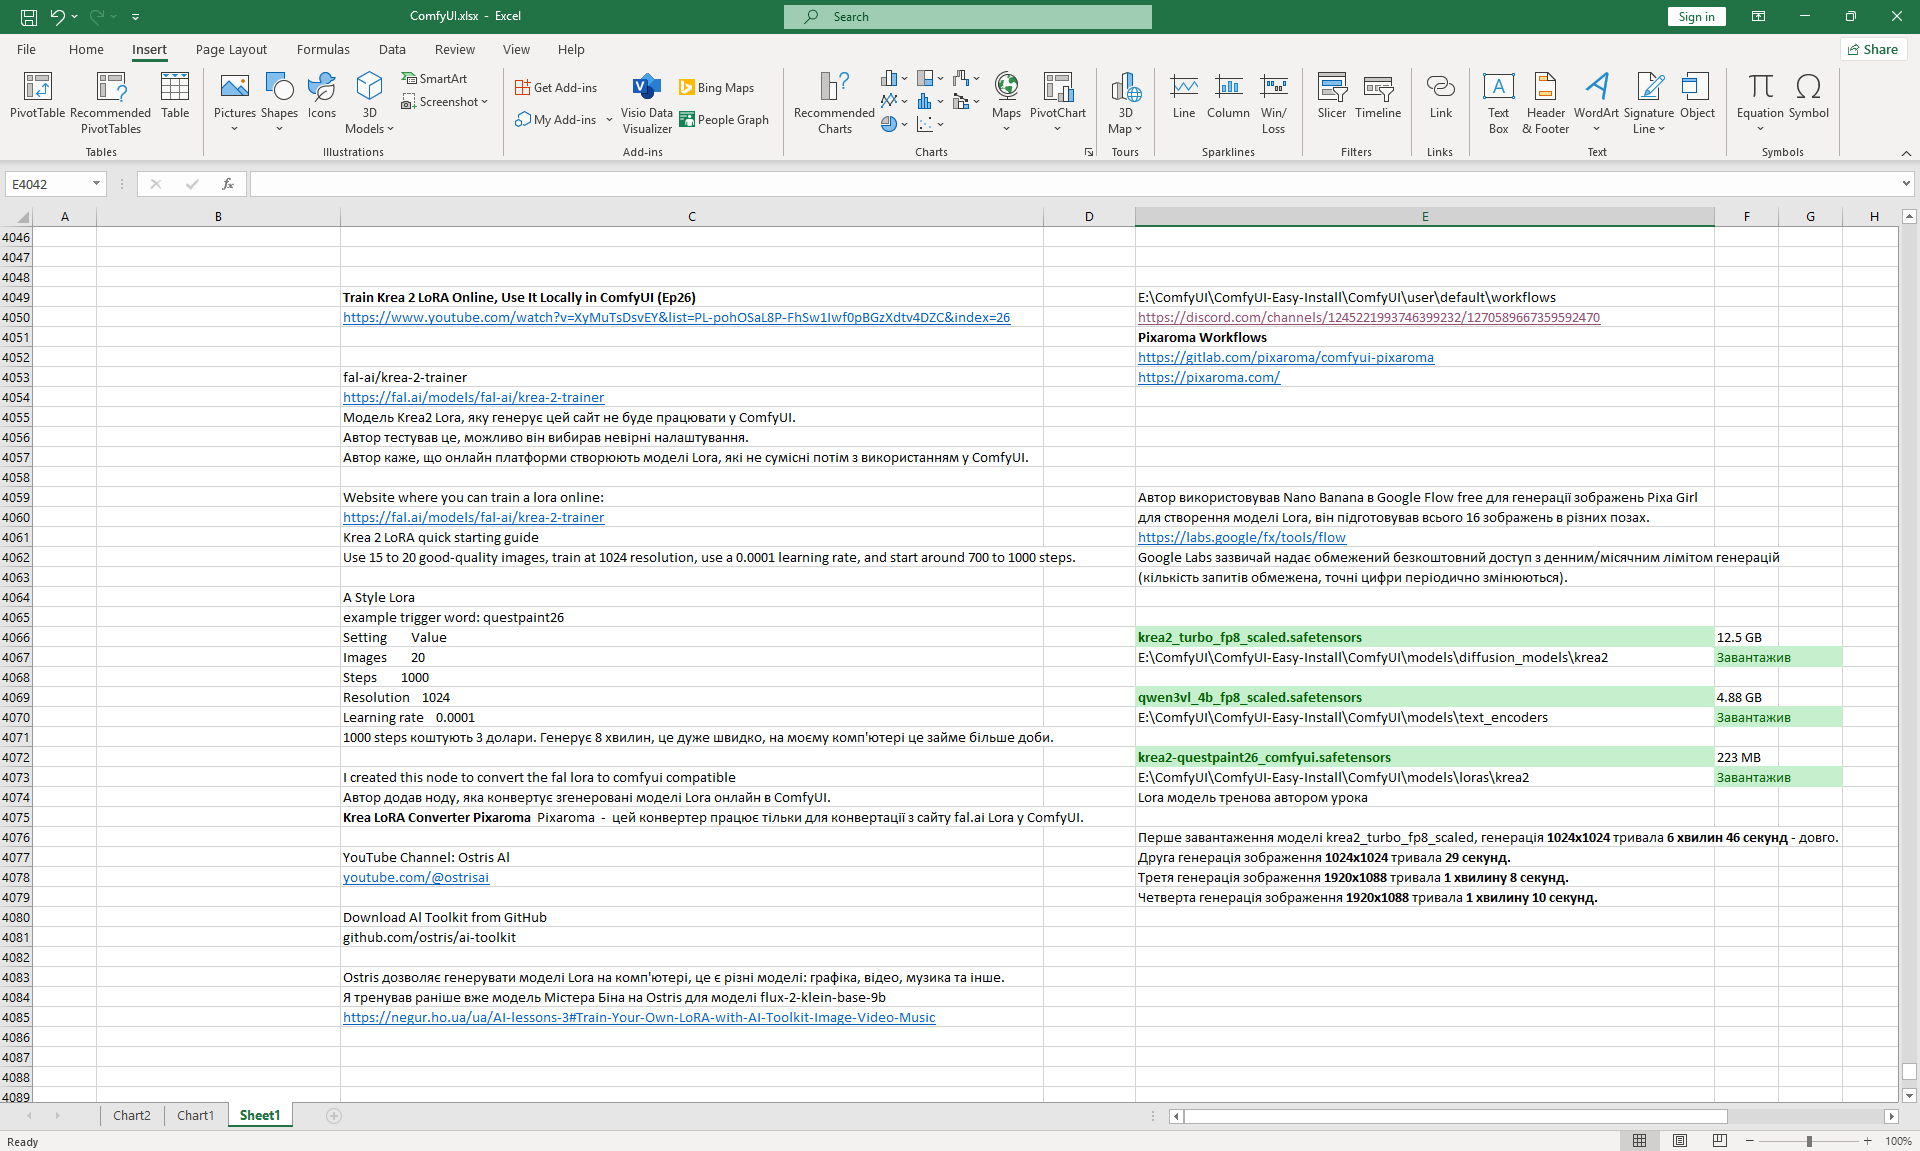The width and height of the screenshot is (1920, 1151).
Task: Switch to Page Layout view
Action: pos(1680,1141)
